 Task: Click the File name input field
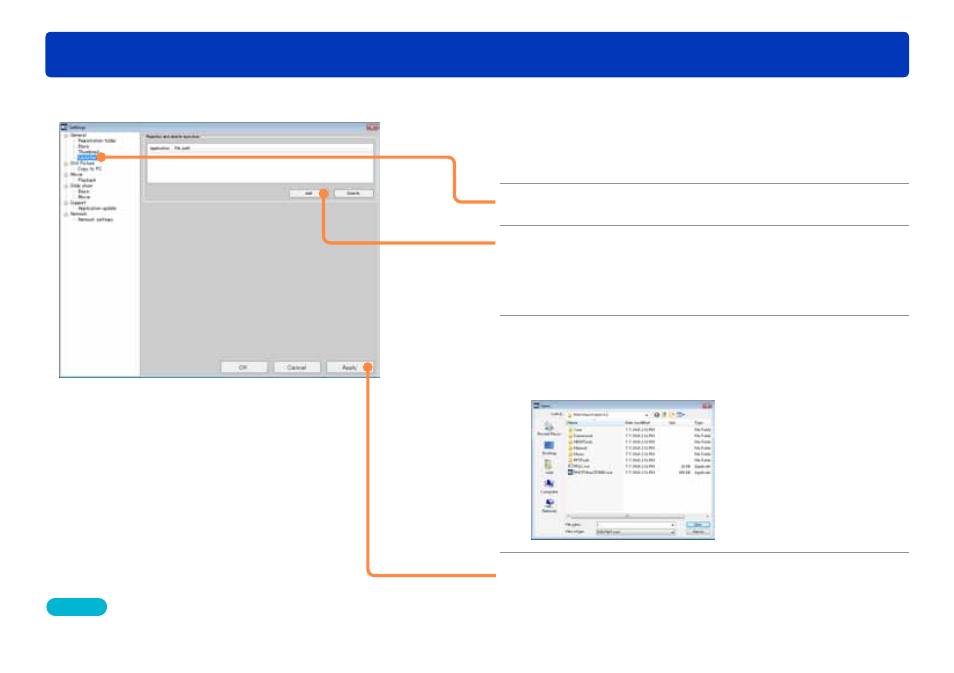635,525
